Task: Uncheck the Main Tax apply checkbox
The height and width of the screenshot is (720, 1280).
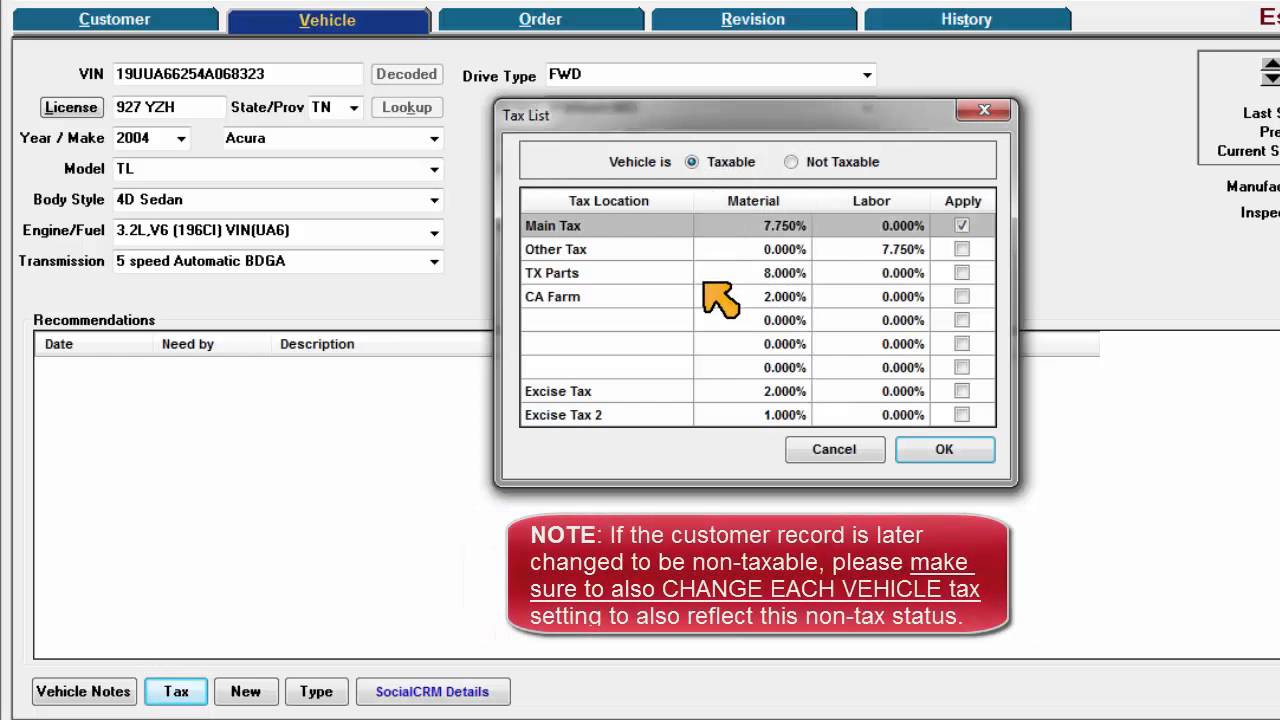Action: pyautogui.click(x=962, y=226)
